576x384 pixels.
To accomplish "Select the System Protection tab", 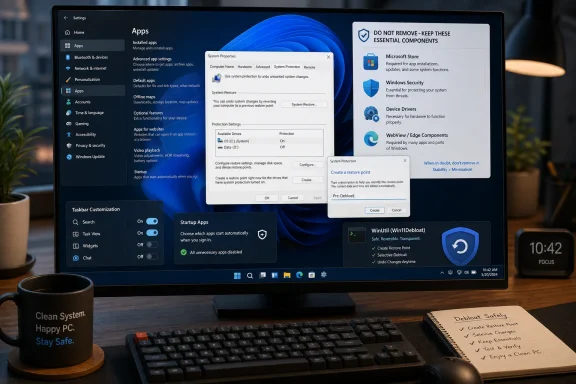I will [x=287, y=67].
